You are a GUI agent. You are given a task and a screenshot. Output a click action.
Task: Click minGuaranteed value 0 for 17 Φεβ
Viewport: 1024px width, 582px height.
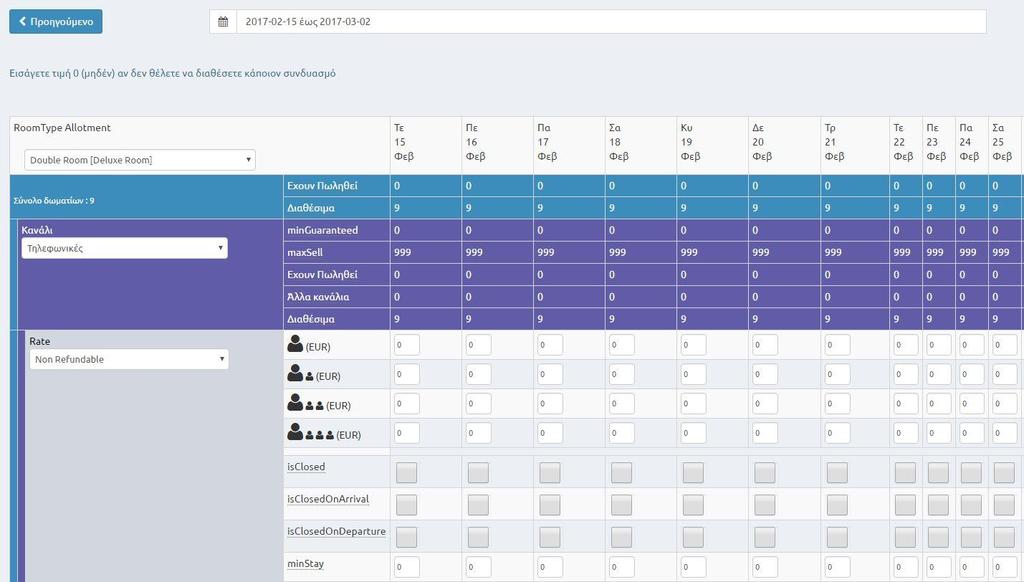(x=540, y=230)
